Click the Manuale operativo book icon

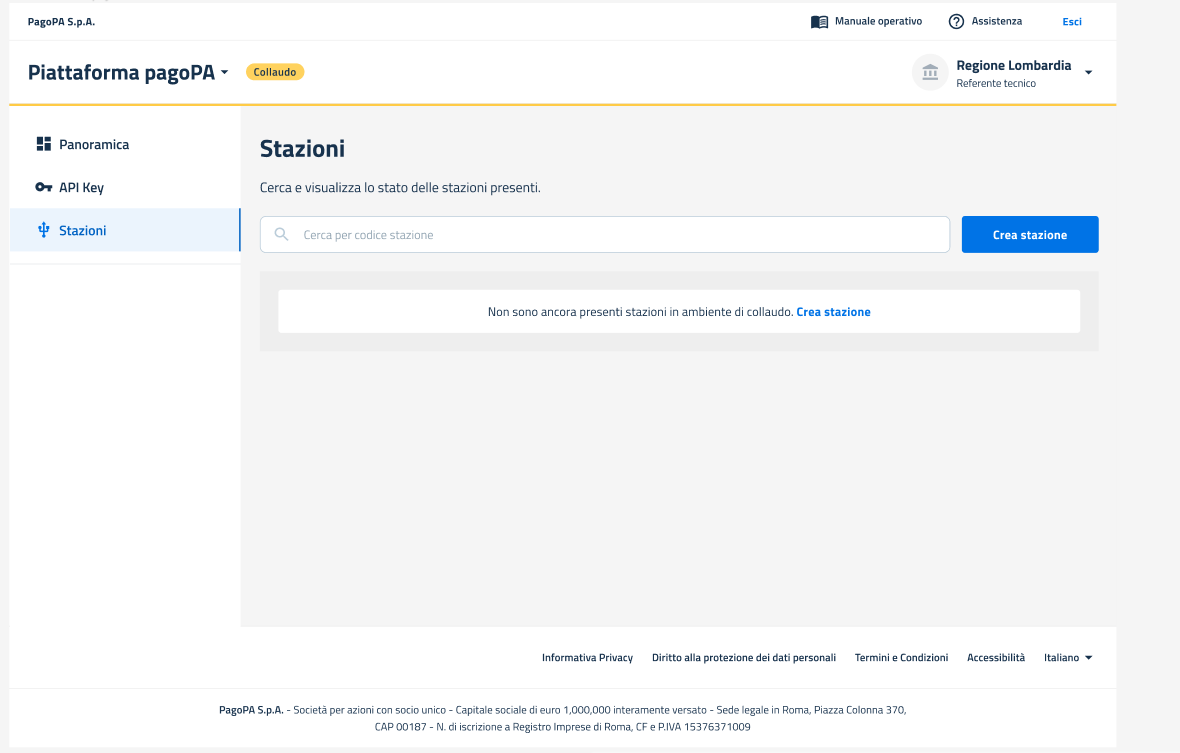tap(819, 22)
